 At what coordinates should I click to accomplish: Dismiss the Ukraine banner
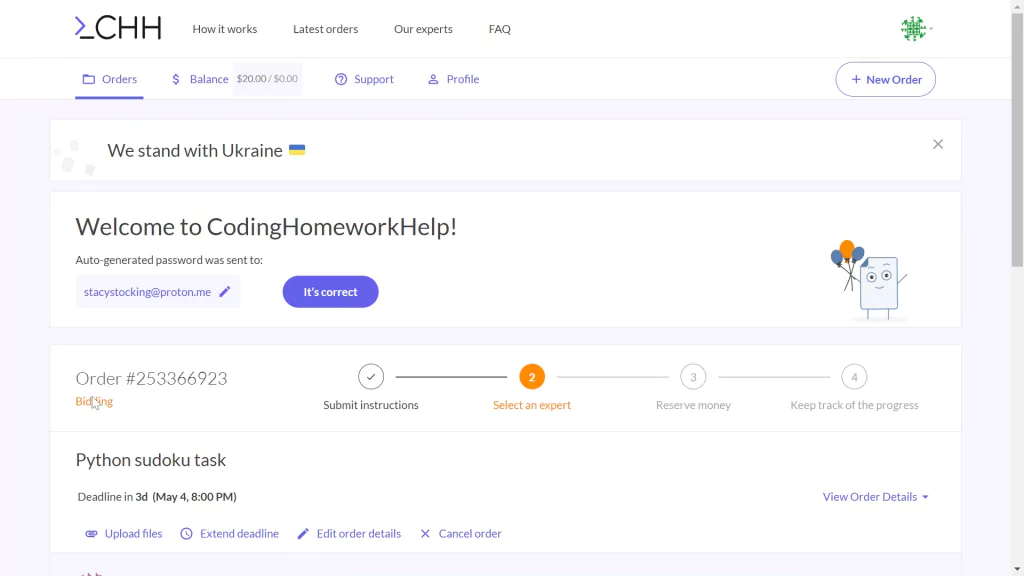point(938,144)
